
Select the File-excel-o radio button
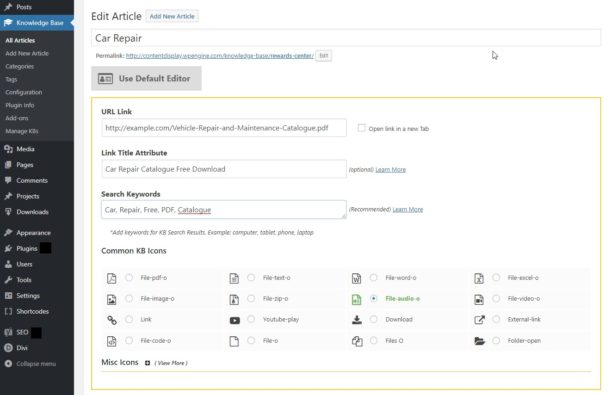click(x=496, y=277)
